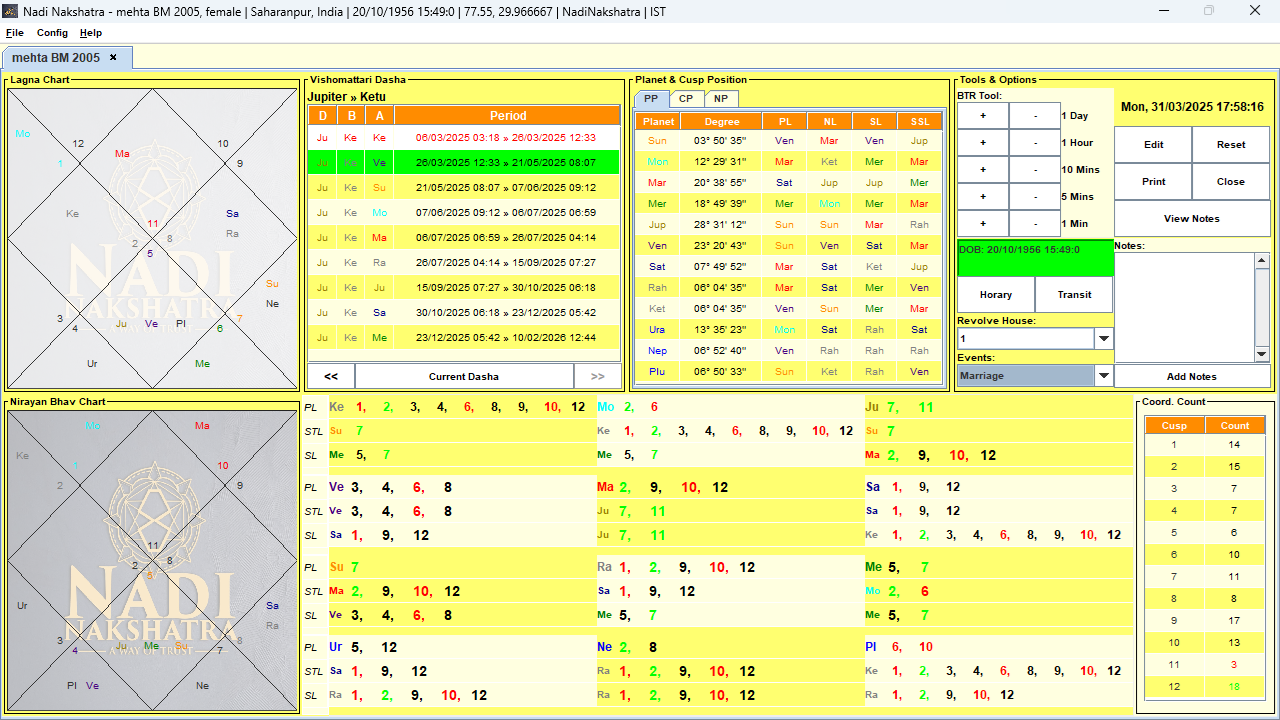Click plus button for 10 Mins
1280x720 pixels.
tap(983, 170)
